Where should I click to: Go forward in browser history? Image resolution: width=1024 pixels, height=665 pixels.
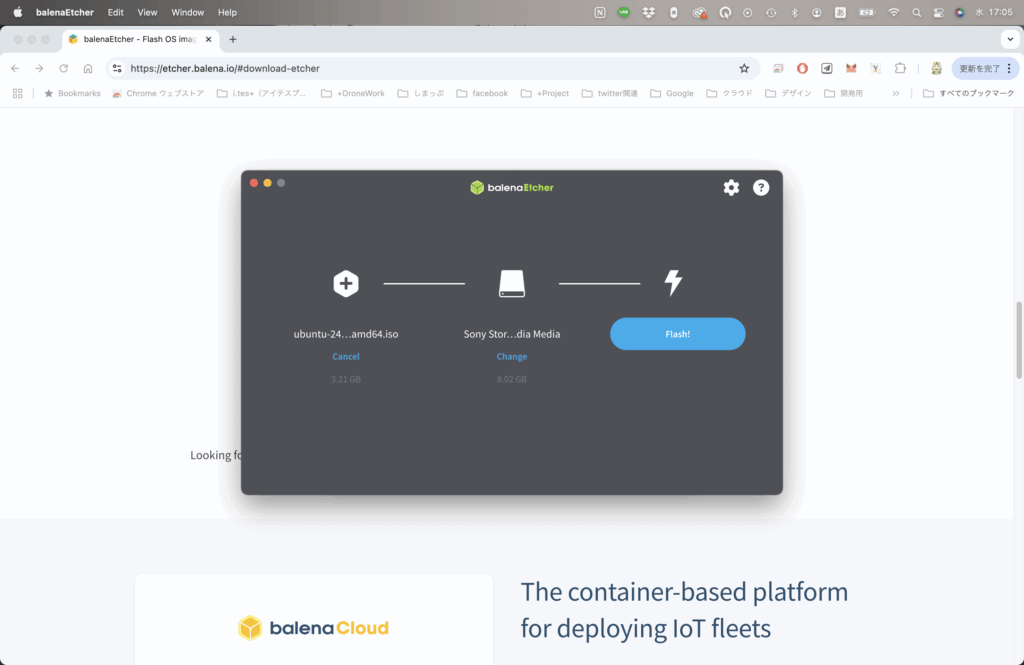[x=39, y=68]
